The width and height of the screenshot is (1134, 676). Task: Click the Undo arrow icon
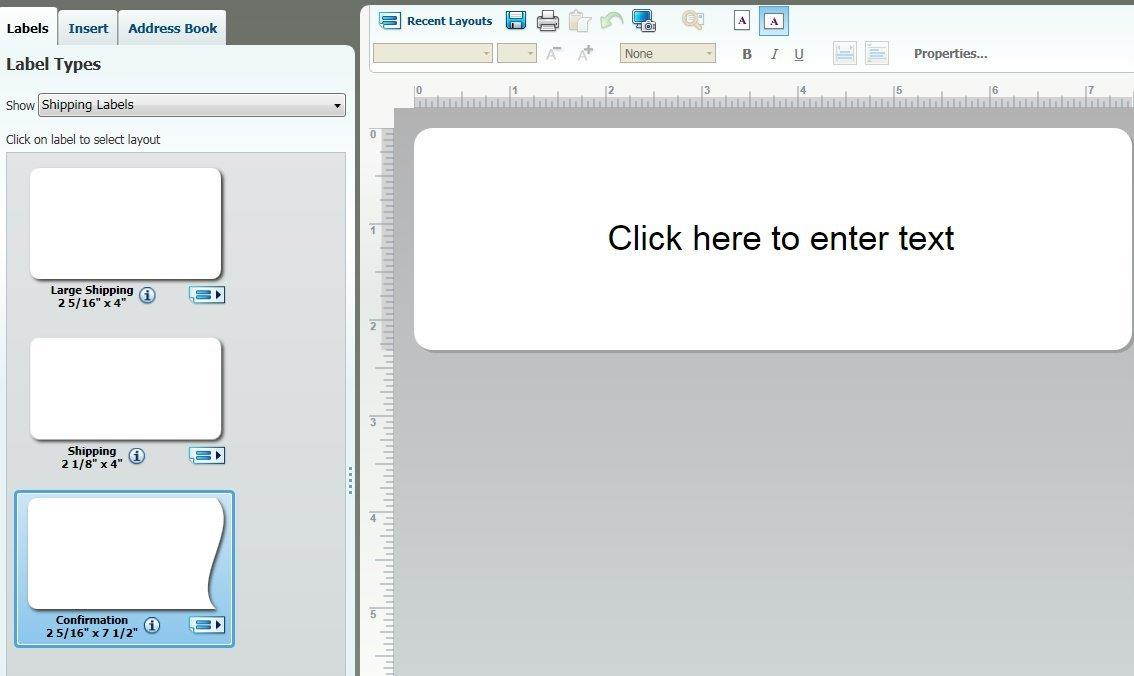tap(611, 21)
